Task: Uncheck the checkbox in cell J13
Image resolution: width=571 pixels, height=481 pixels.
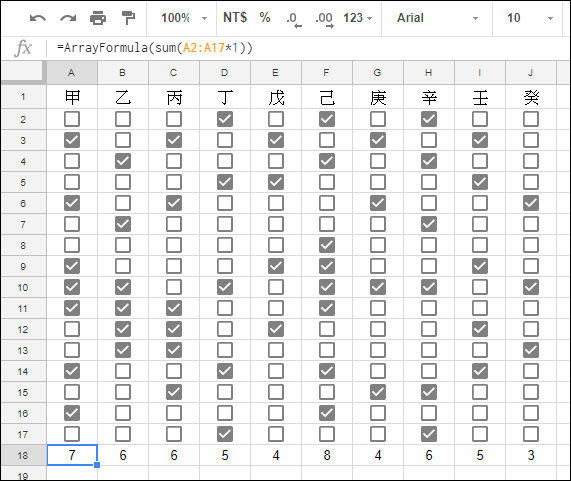Action: point(531,350)
